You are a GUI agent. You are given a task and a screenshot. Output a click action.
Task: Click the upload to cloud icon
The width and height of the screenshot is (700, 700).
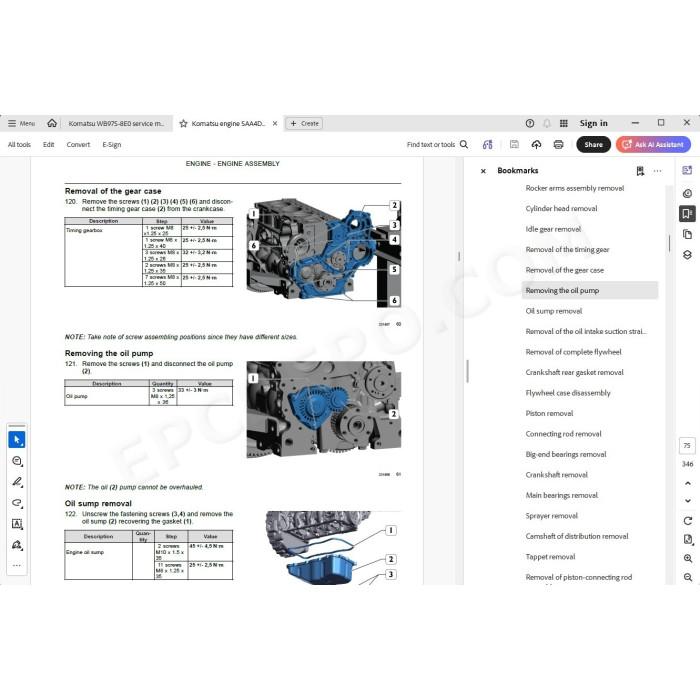[x=536, y=144]
